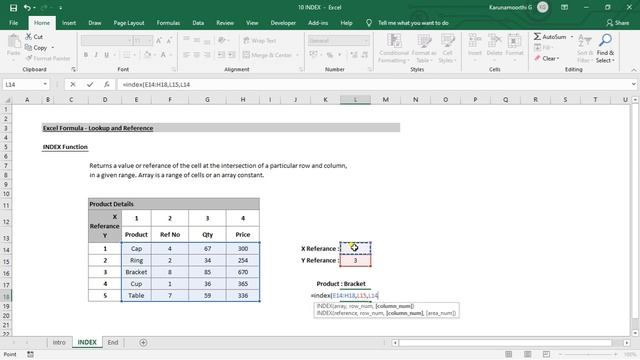Click the Select All corner triangle
This screenshot has width=640, height=360.
click(7, 100)
